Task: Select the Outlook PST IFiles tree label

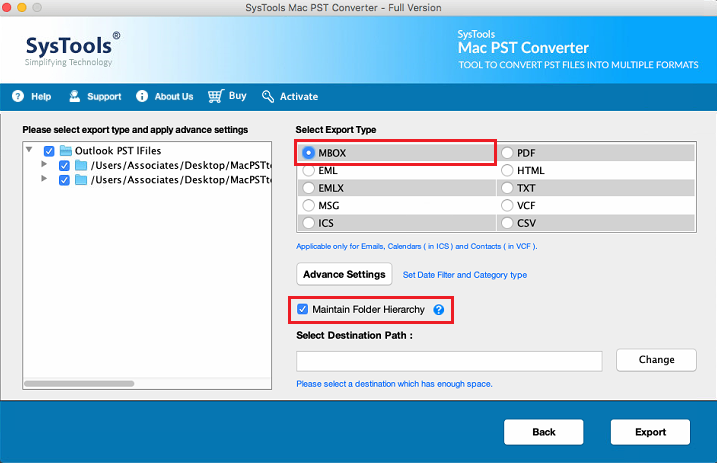Action: 118,150
